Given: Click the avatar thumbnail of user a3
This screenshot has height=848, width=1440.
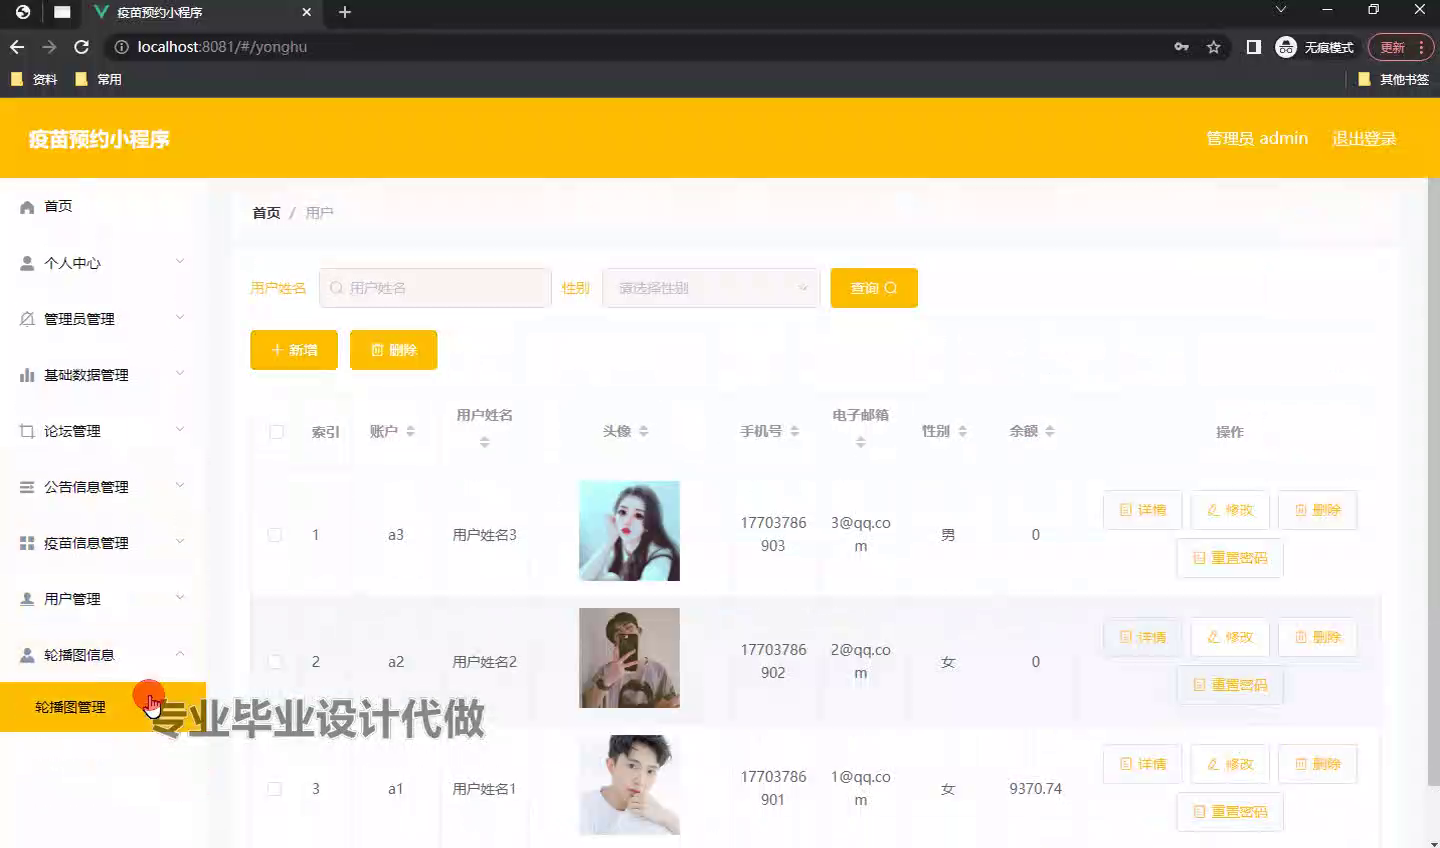Looking at the screenshot, I should pos(629,531).
